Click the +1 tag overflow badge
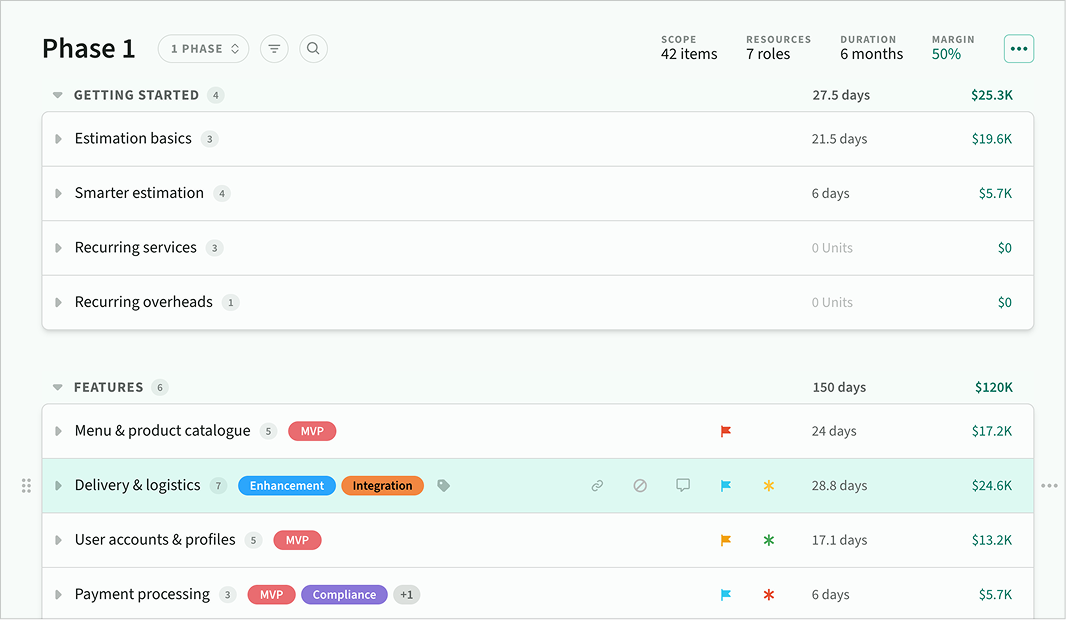1066x620 pixels. (406, 595)
